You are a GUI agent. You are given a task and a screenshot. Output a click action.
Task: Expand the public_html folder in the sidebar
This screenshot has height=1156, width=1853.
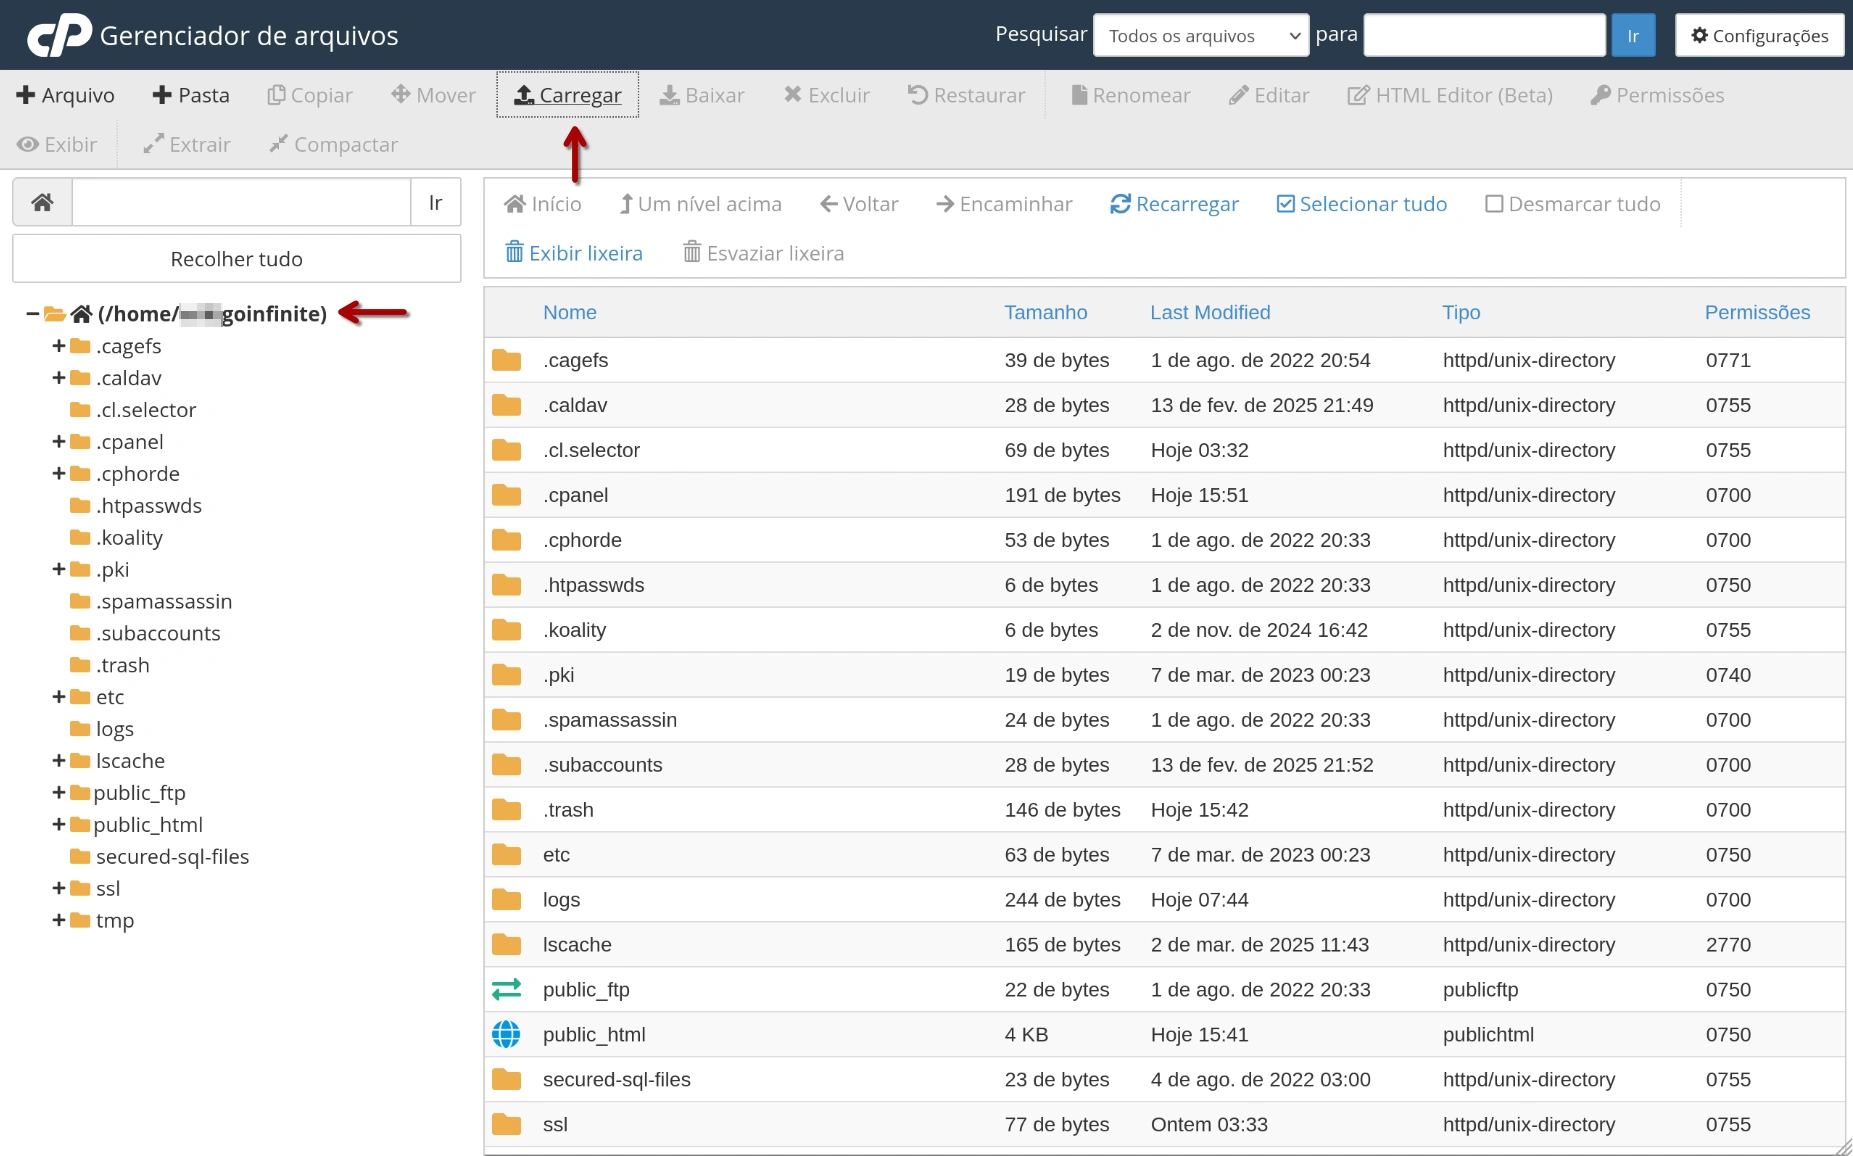coord(58,824)
